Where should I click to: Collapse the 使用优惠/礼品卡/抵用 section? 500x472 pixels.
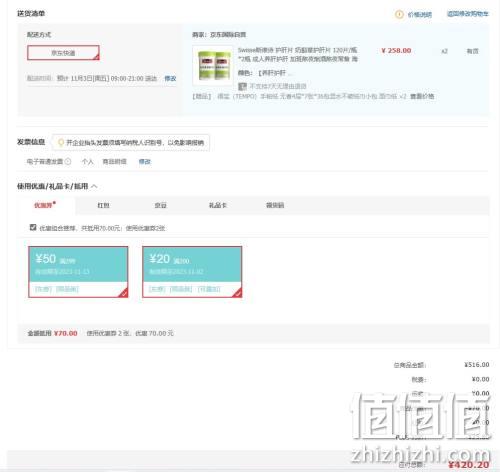[x=94, y=186]
